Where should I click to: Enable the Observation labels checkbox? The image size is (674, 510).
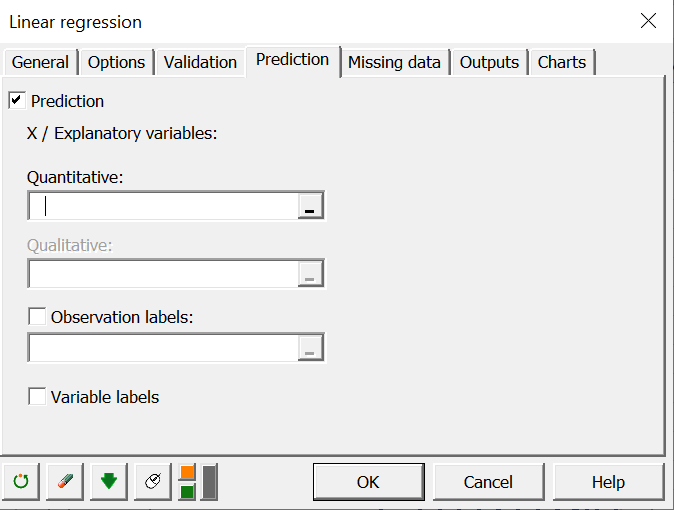tap(38, 317)
